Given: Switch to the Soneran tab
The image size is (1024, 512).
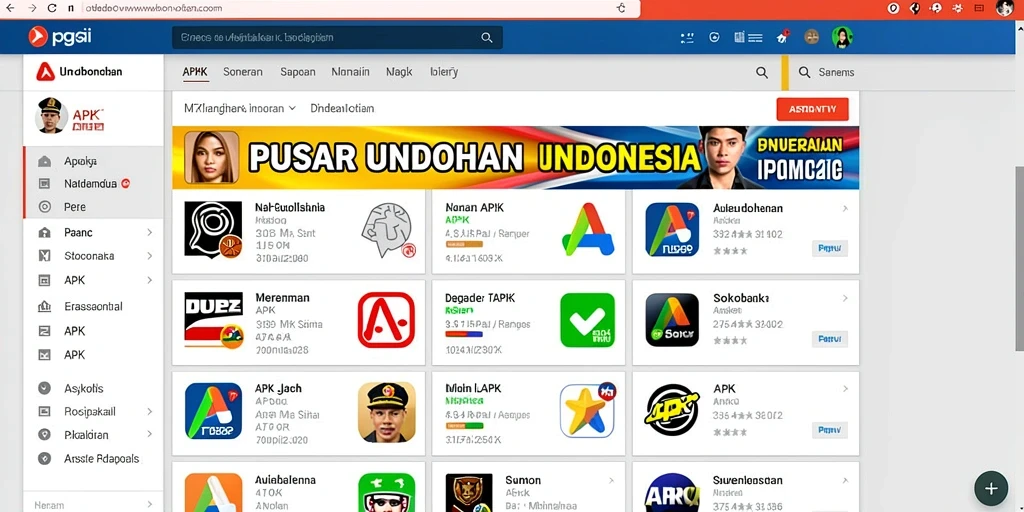Looking at the screenshot, I should click(x=243, y=72).
